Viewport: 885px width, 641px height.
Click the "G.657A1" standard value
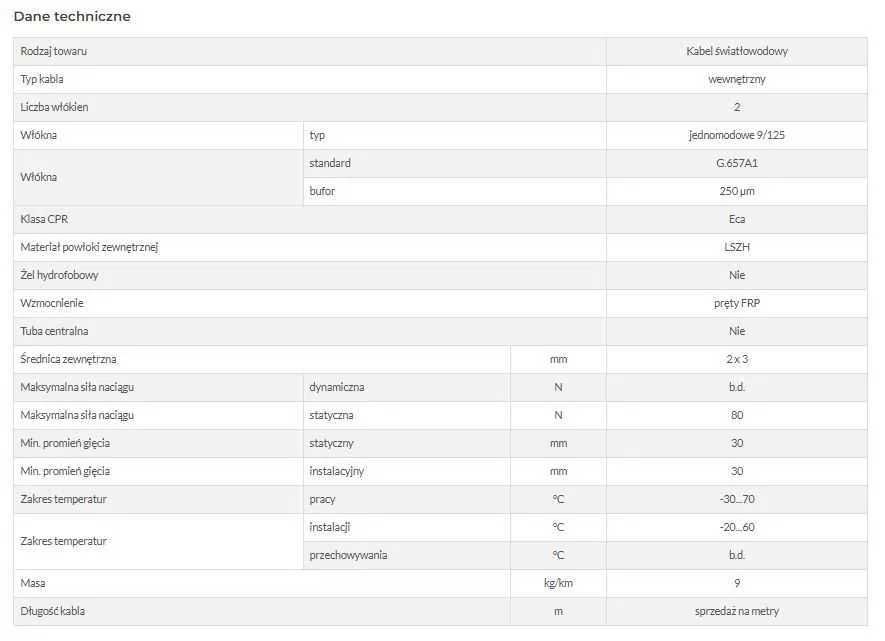(737, 163)
